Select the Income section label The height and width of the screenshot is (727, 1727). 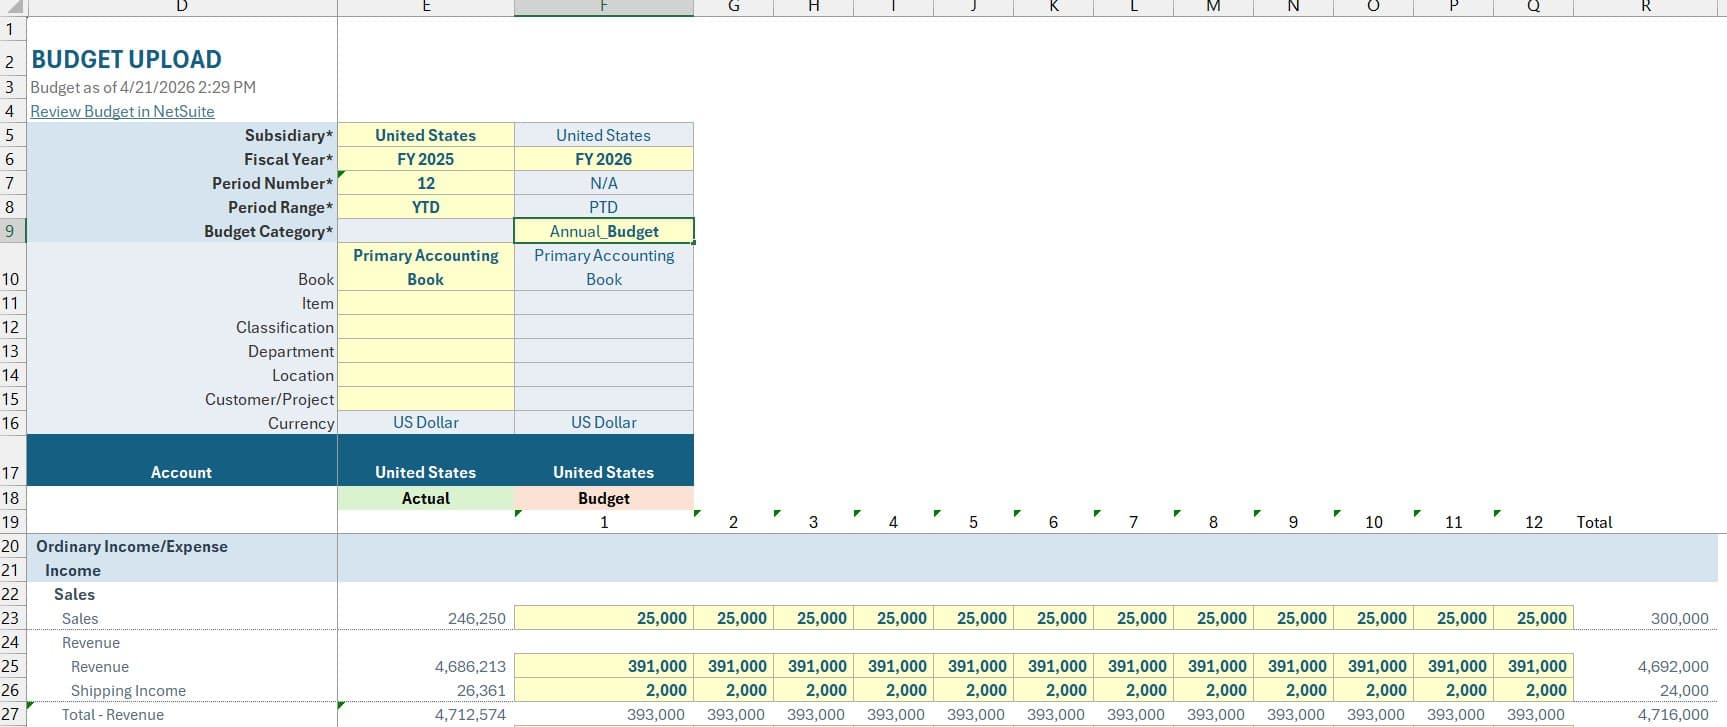tap(73, 570)
